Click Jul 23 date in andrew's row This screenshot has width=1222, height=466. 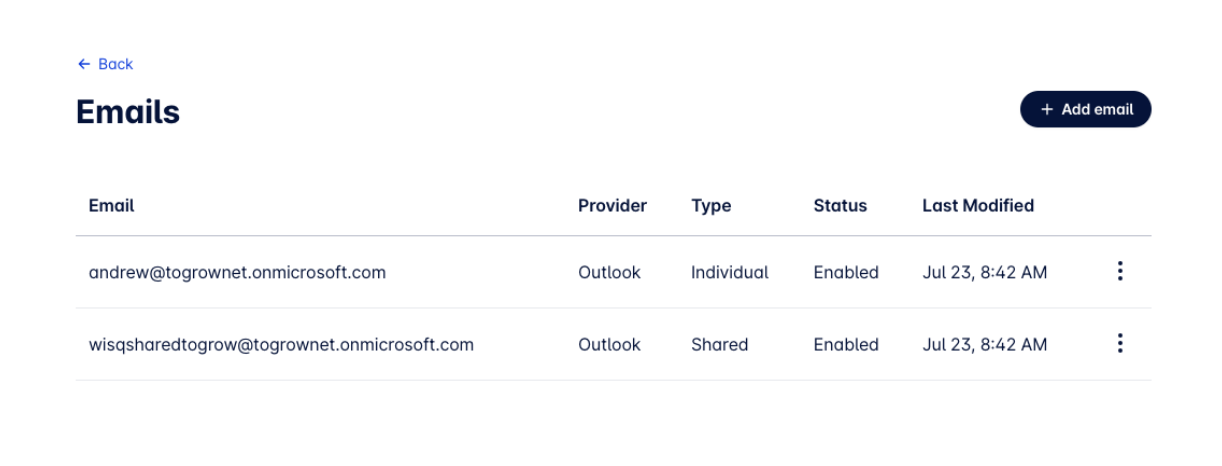984,272
